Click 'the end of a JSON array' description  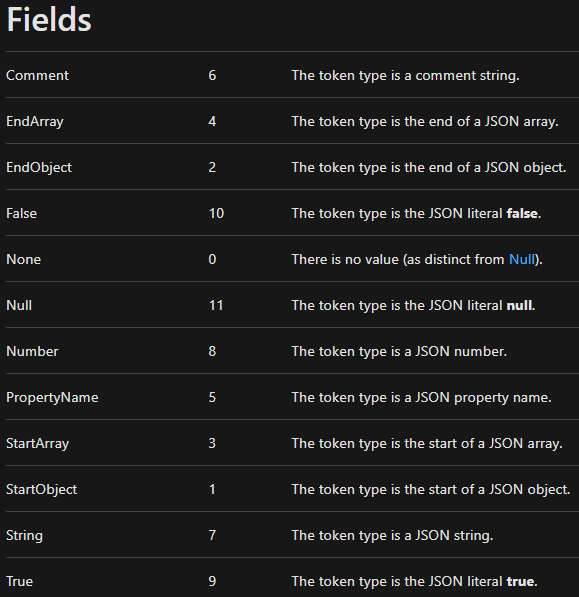click(x=425, y=122)
